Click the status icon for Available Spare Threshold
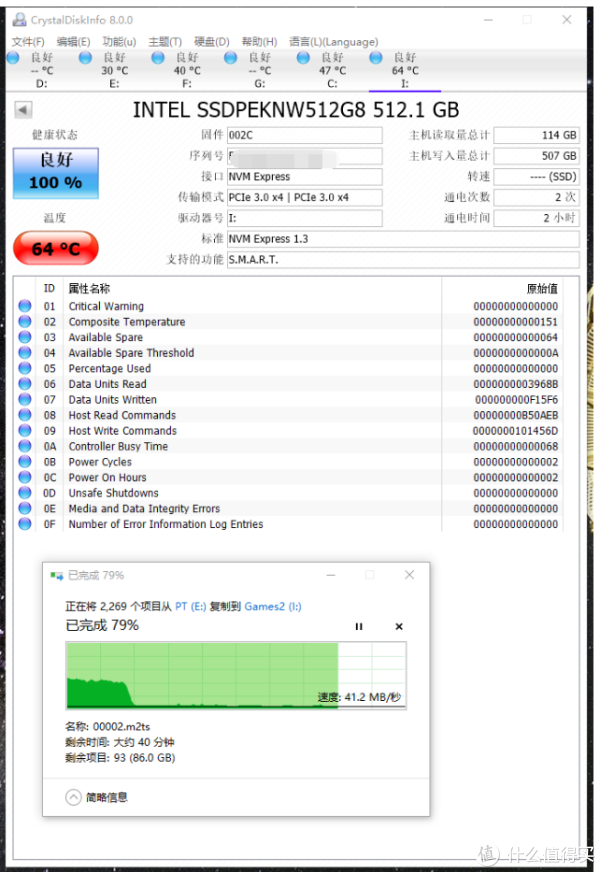The width and height of the screenshot is (600, 872). 25,353
